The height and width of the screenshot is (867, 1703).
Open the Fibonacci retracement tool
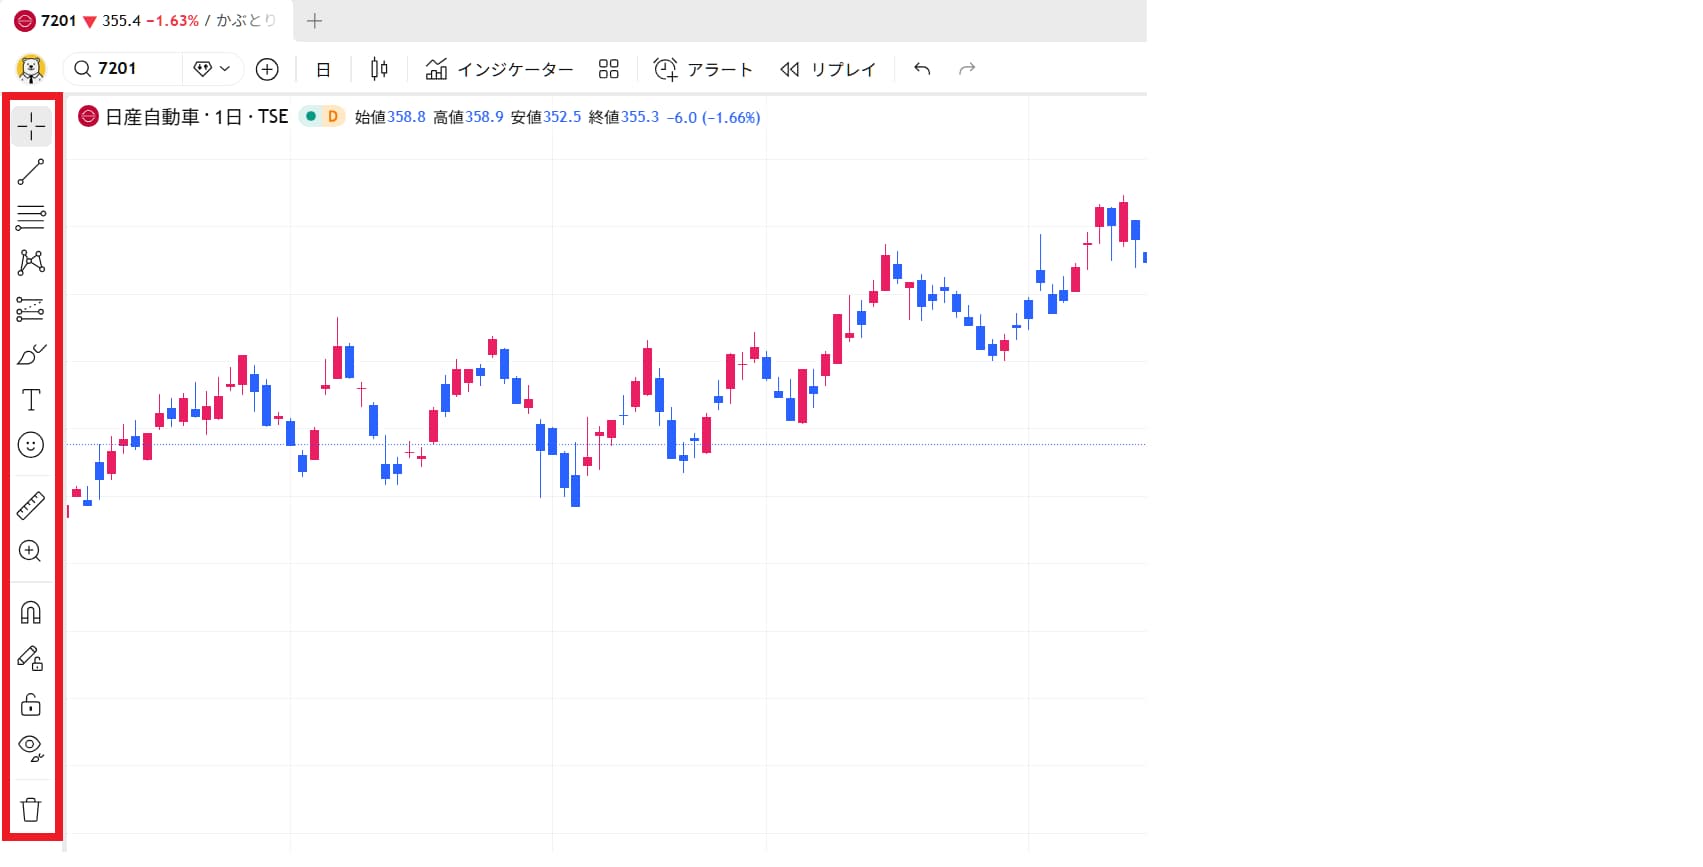tap(31, 217)
